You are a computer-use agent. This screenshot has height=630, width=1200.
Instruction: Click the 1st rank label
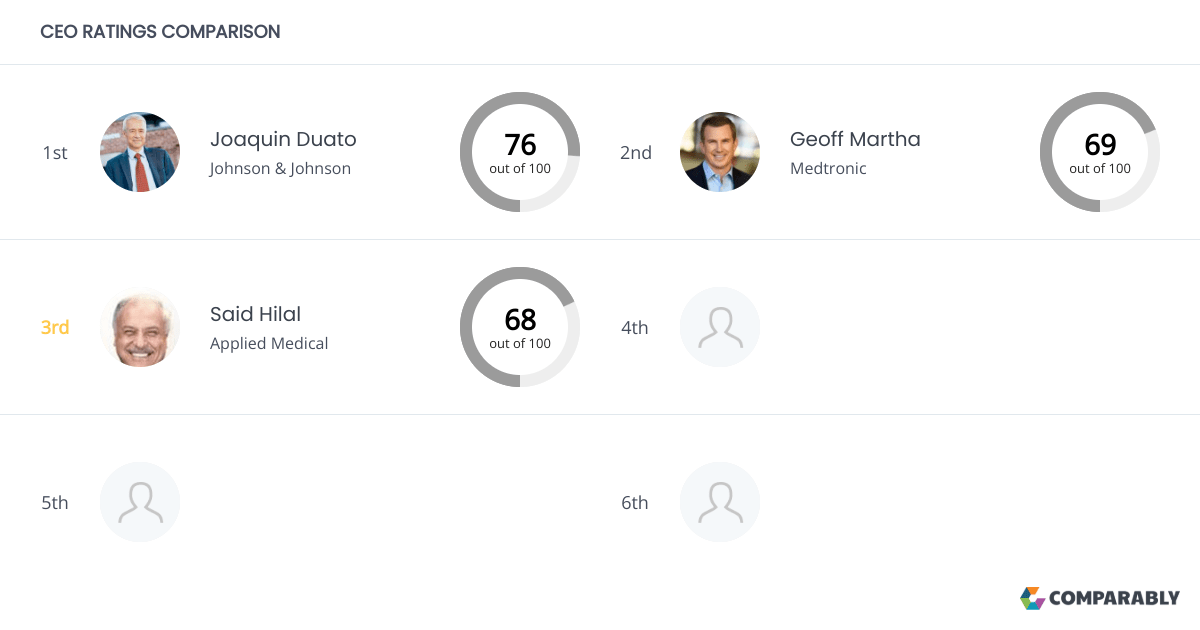pyautogui.click(x=55, y=153)
